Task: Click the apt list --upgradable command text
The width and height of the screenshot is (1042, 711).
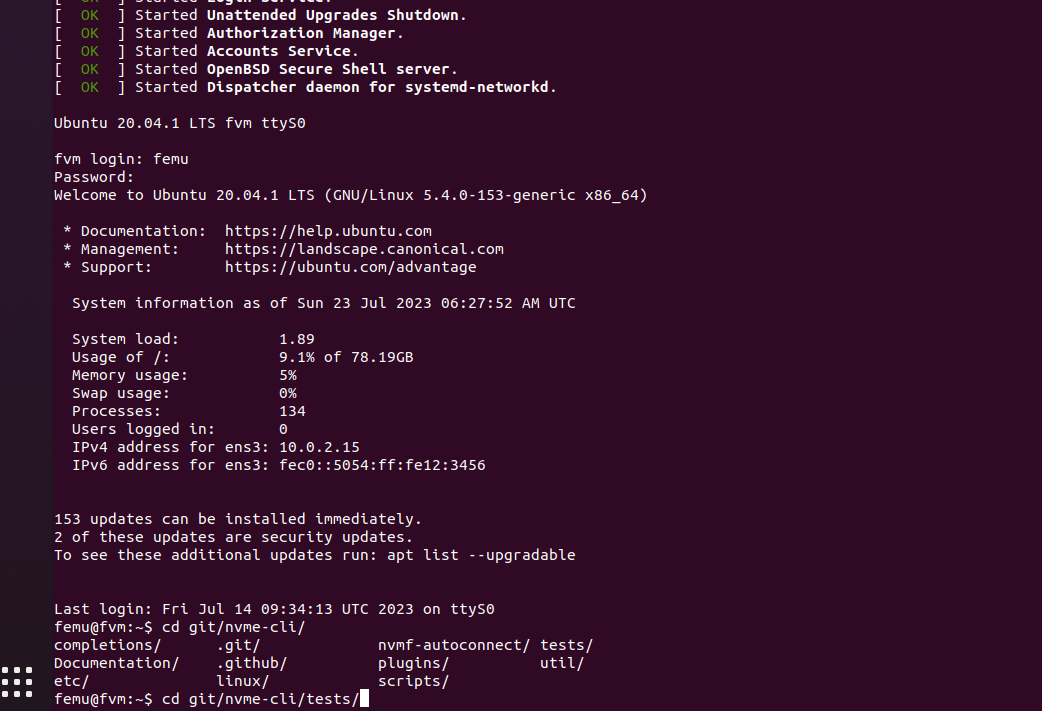Action: [481, 555]
